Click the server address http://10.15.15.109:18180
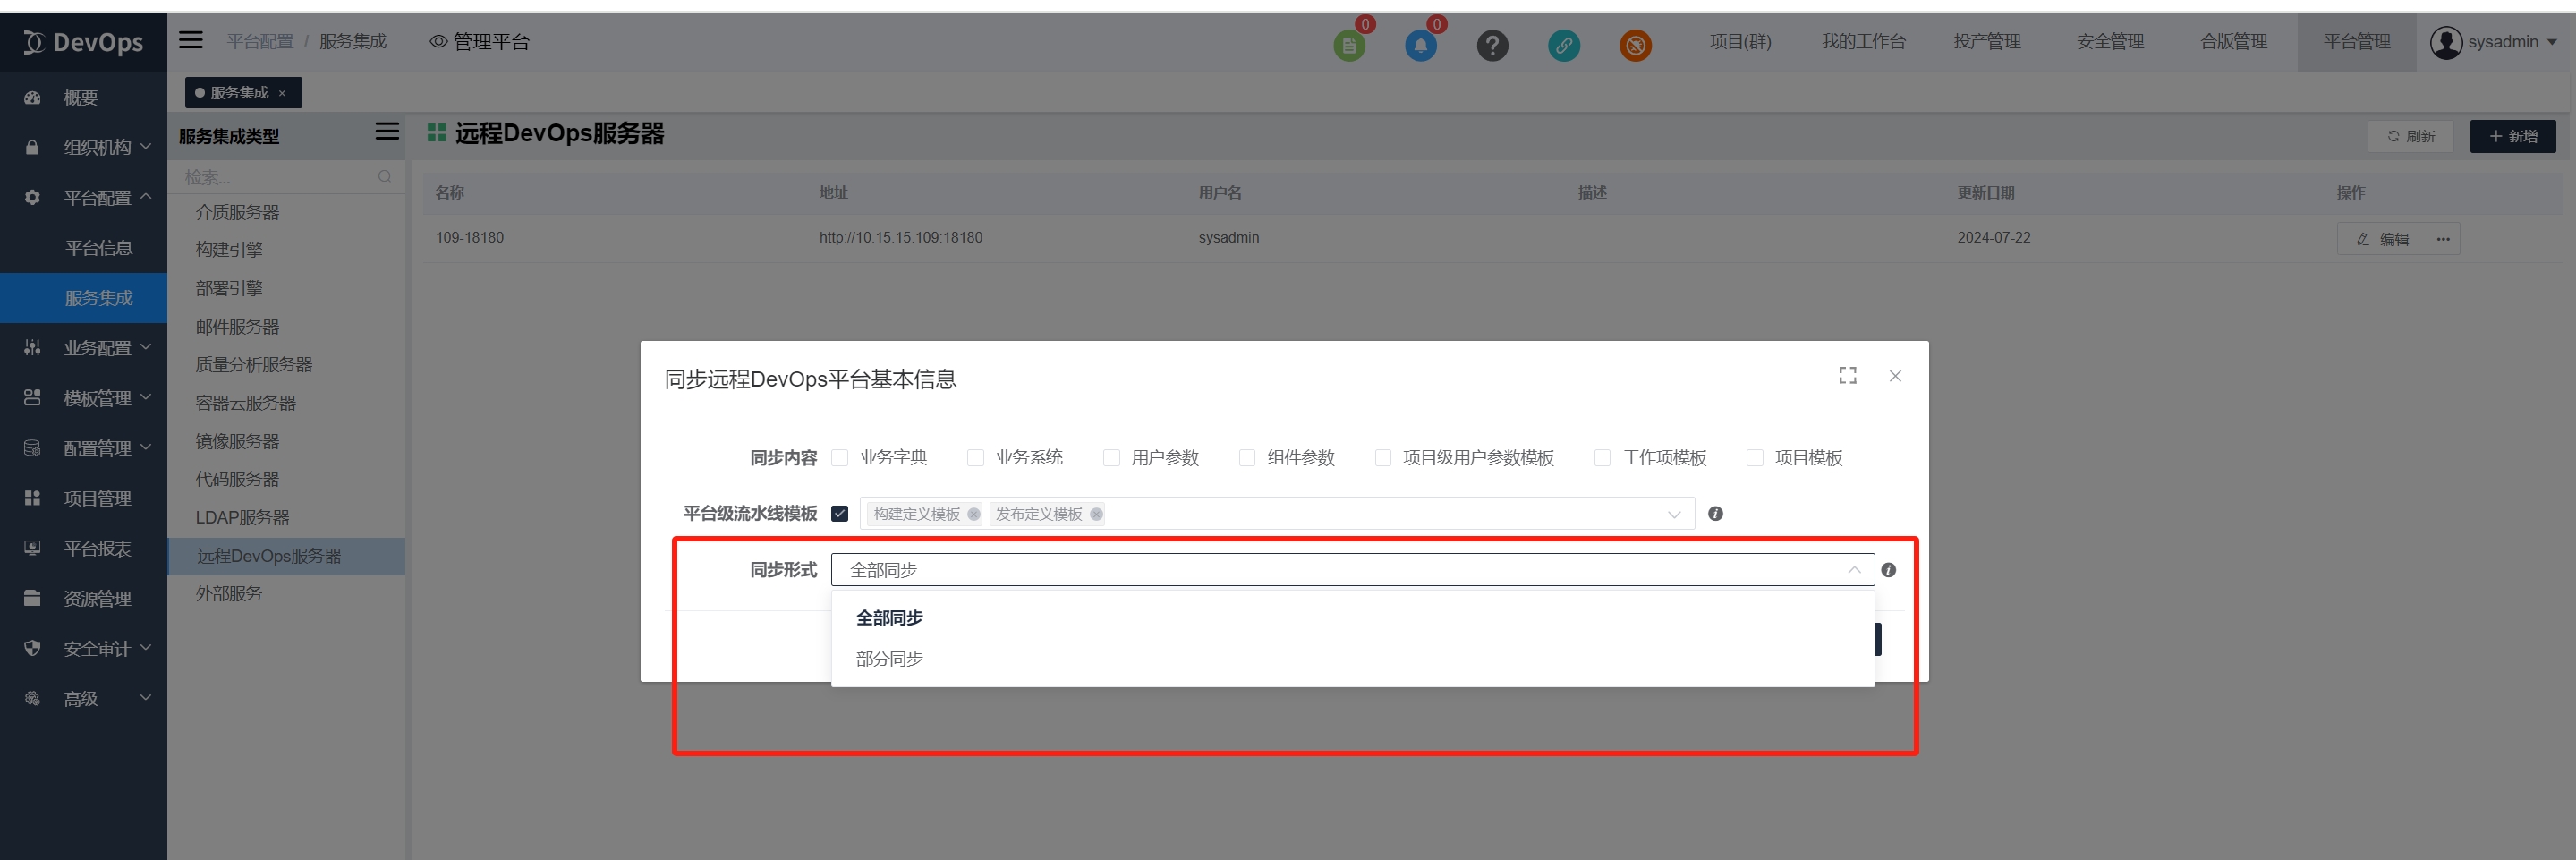 coord(900,238)
